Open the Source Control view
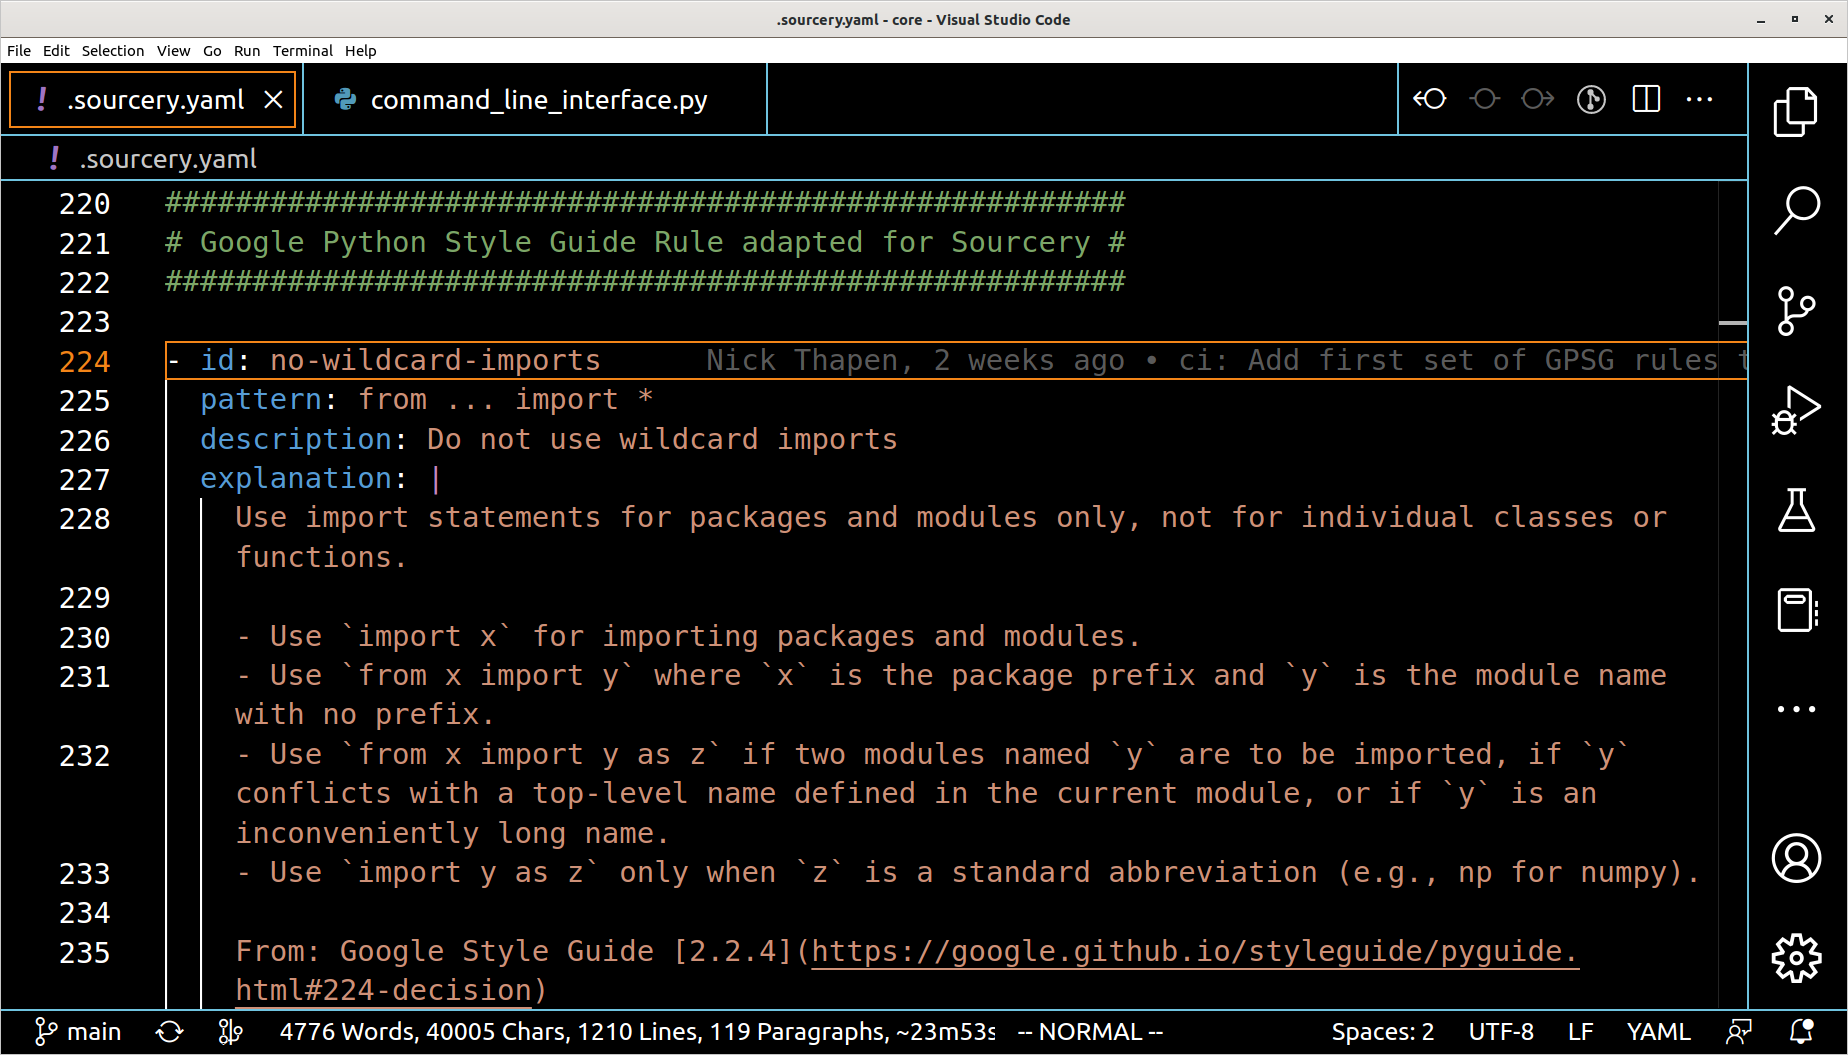The height and width of the screenshot is (1055, 1848). click(x=1796, y=310)
